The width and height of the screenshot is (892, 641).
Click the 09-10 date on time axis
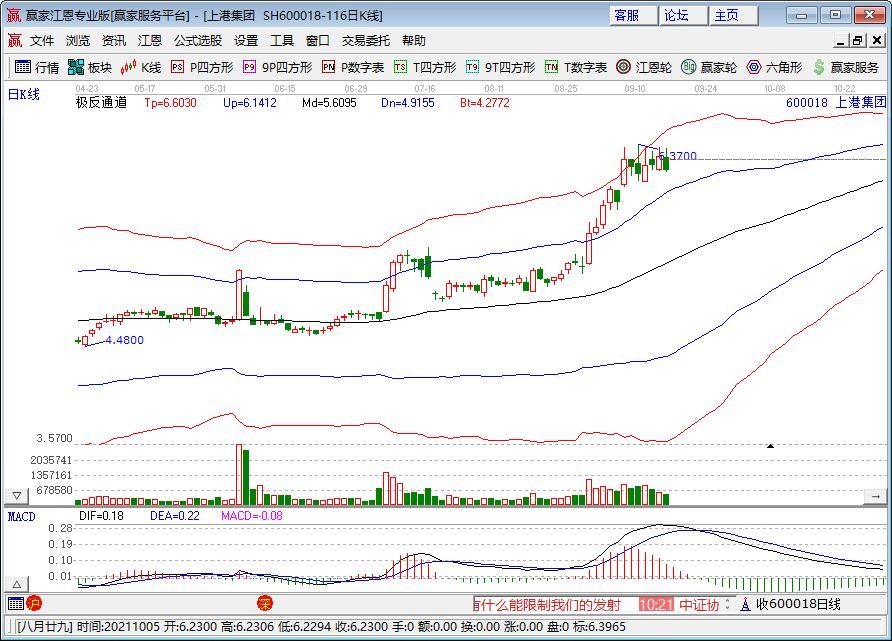[x=635, y=89]
